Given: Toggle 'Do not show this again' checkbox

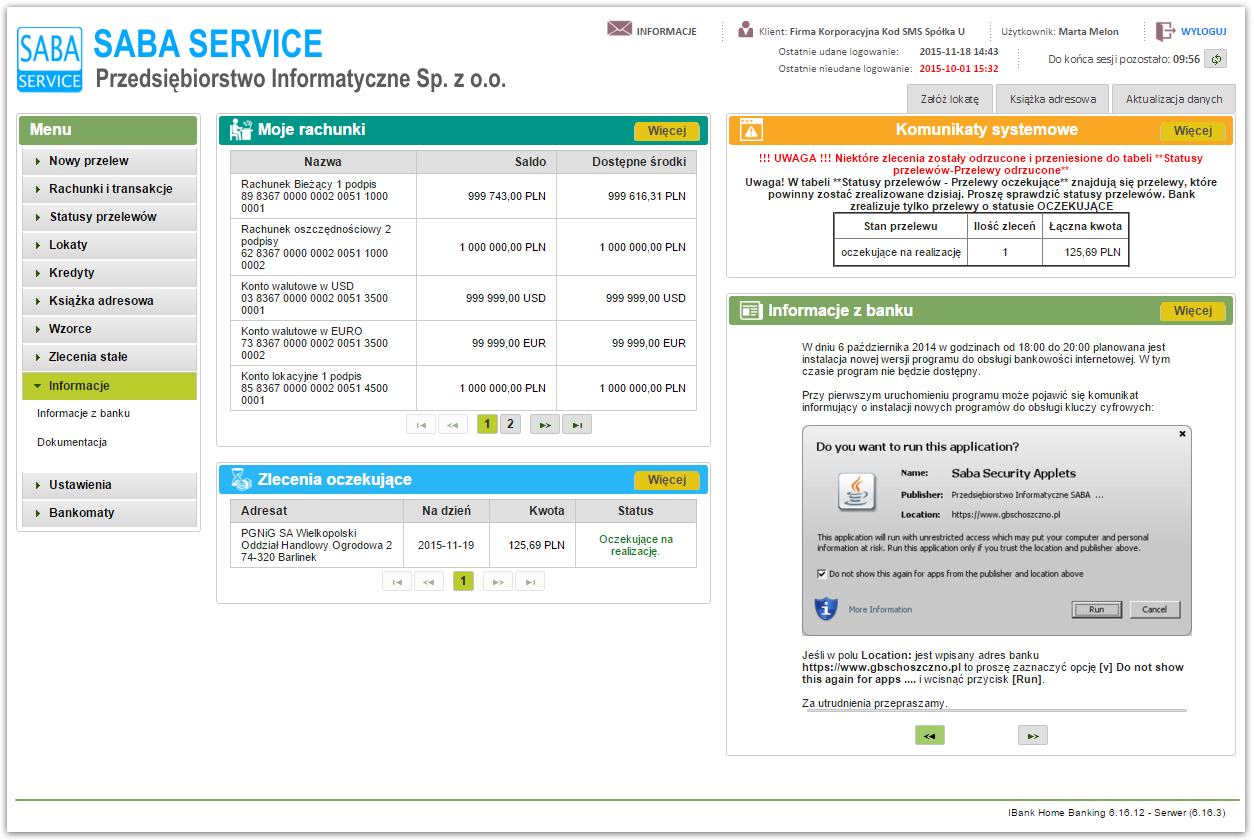Looking at the screenshot, I should point(821,574).
